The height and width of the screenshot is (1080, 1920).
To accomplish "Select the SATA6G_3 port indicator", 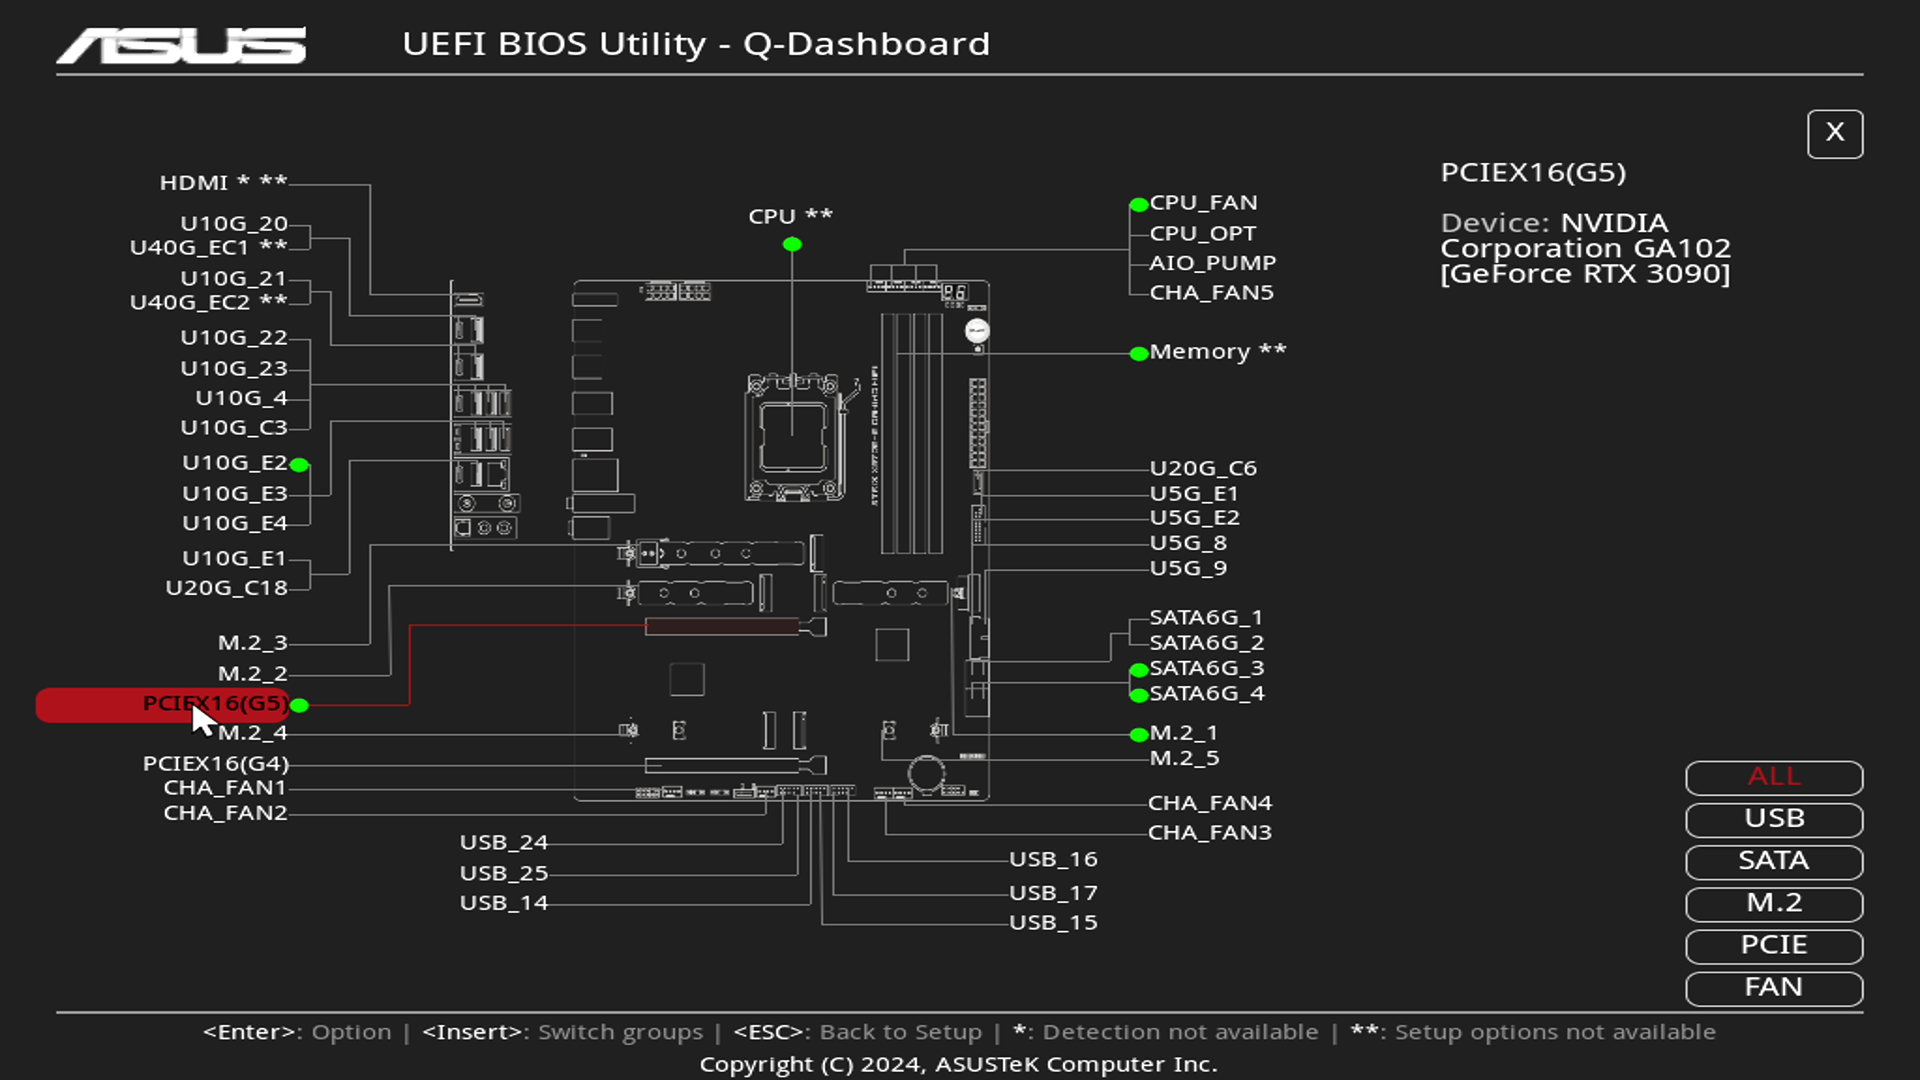I will 1139,669.
